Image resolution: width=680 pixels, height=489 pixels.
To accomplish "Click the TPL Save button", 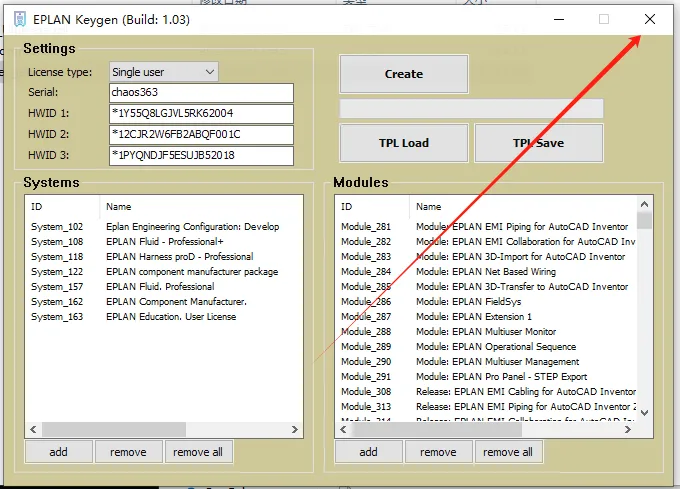I will 539,143.
